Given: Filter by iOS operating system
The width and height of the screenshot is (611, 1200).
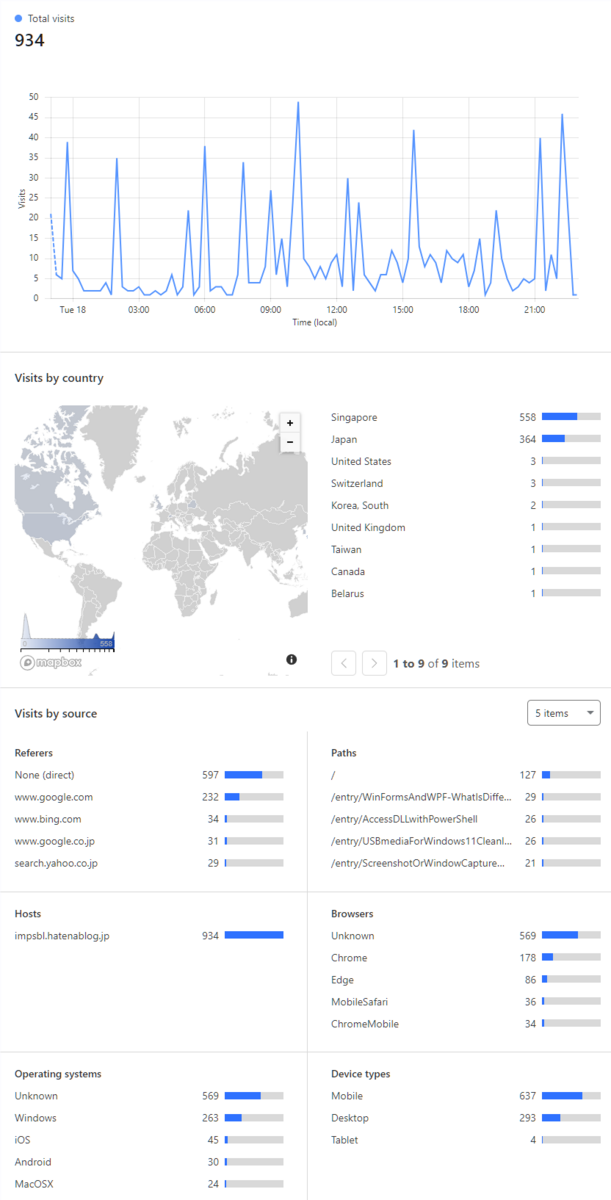Looking at the screenshot, I should [x=149, y=1140].
